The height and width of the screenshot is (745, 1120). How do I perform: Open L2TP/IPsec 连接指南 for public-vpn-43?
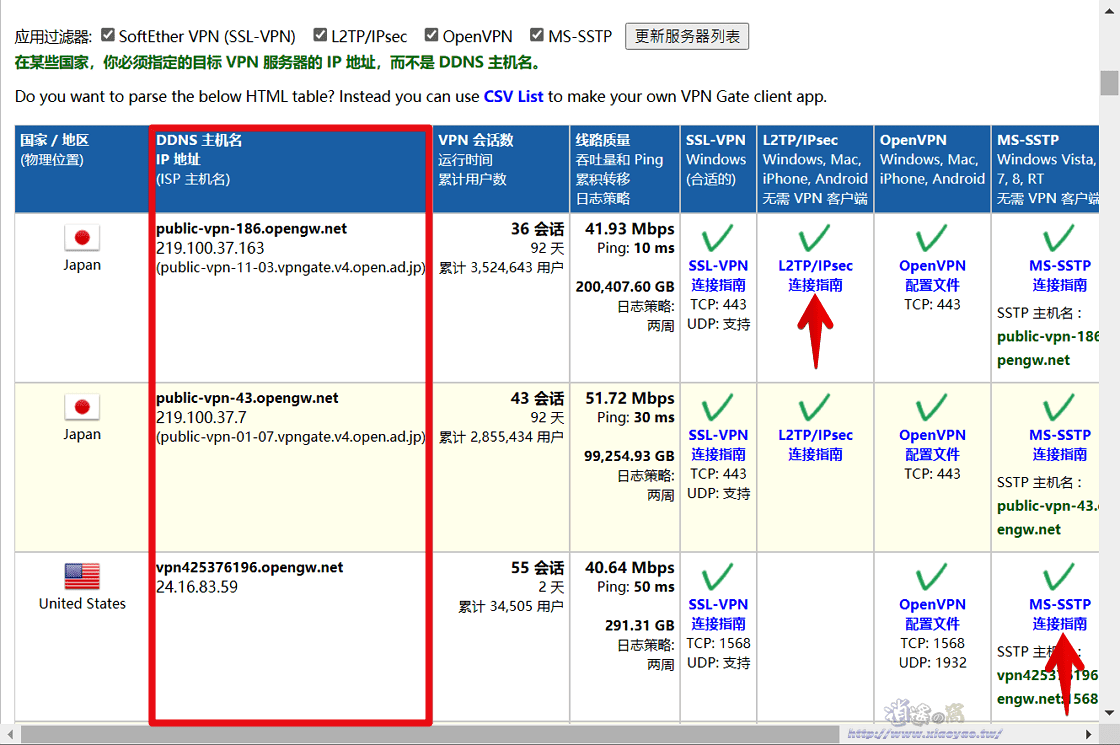815,445
